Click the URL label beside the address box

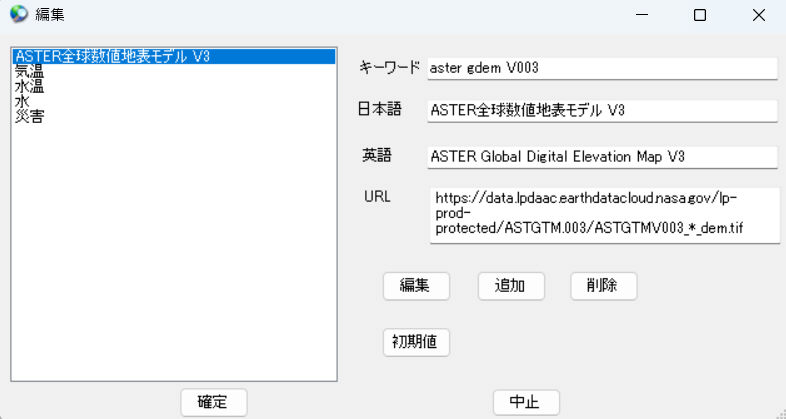point(377,196)
